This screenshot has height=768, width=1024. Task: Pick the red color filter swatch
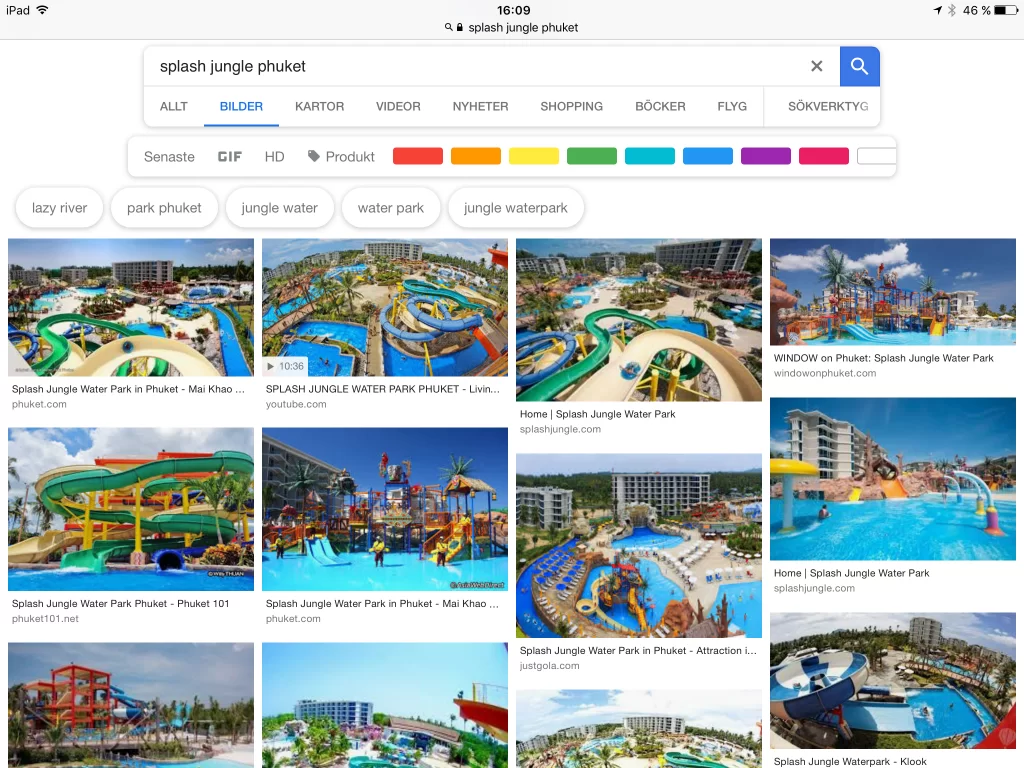(418, 156)
